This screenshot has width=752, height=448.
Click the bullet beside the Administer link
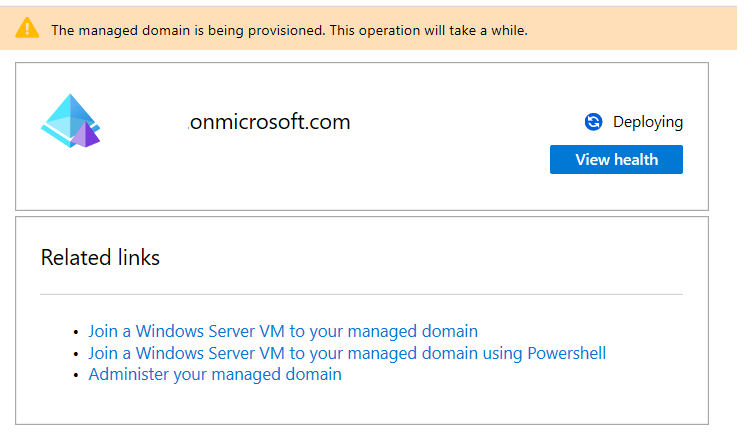click(76, 376)
